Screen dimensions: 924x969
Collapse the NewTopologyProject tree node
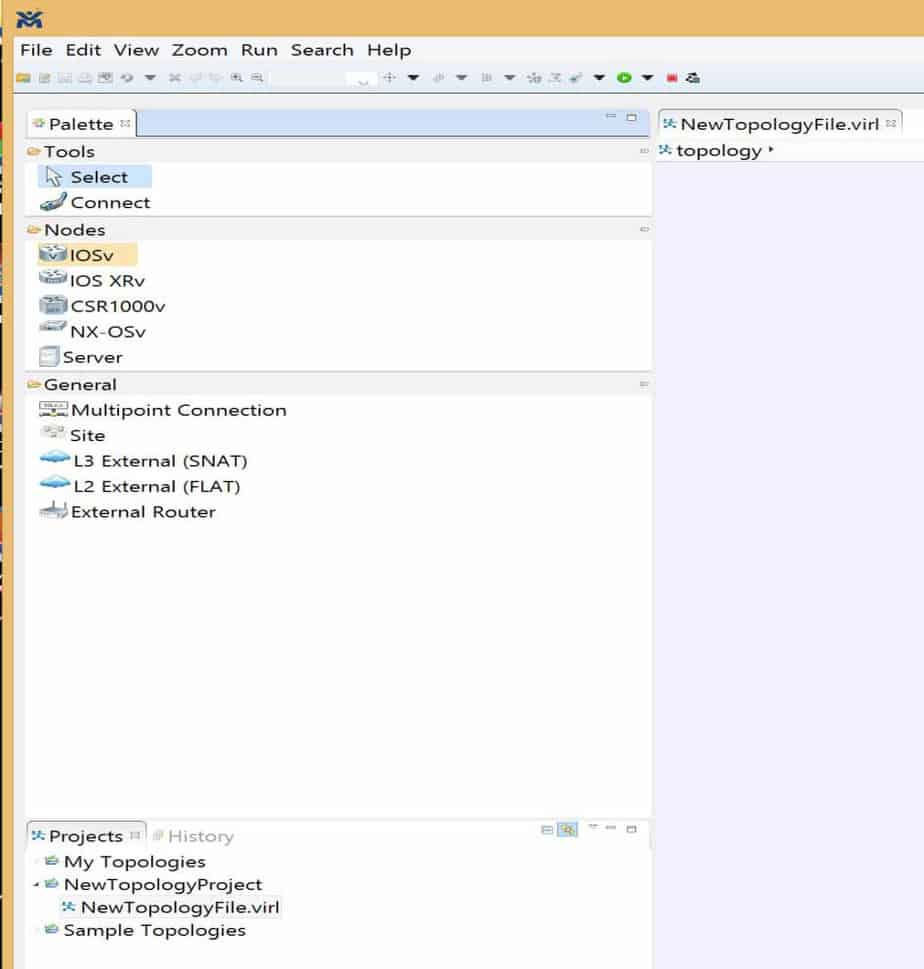[x=36, y=884]
